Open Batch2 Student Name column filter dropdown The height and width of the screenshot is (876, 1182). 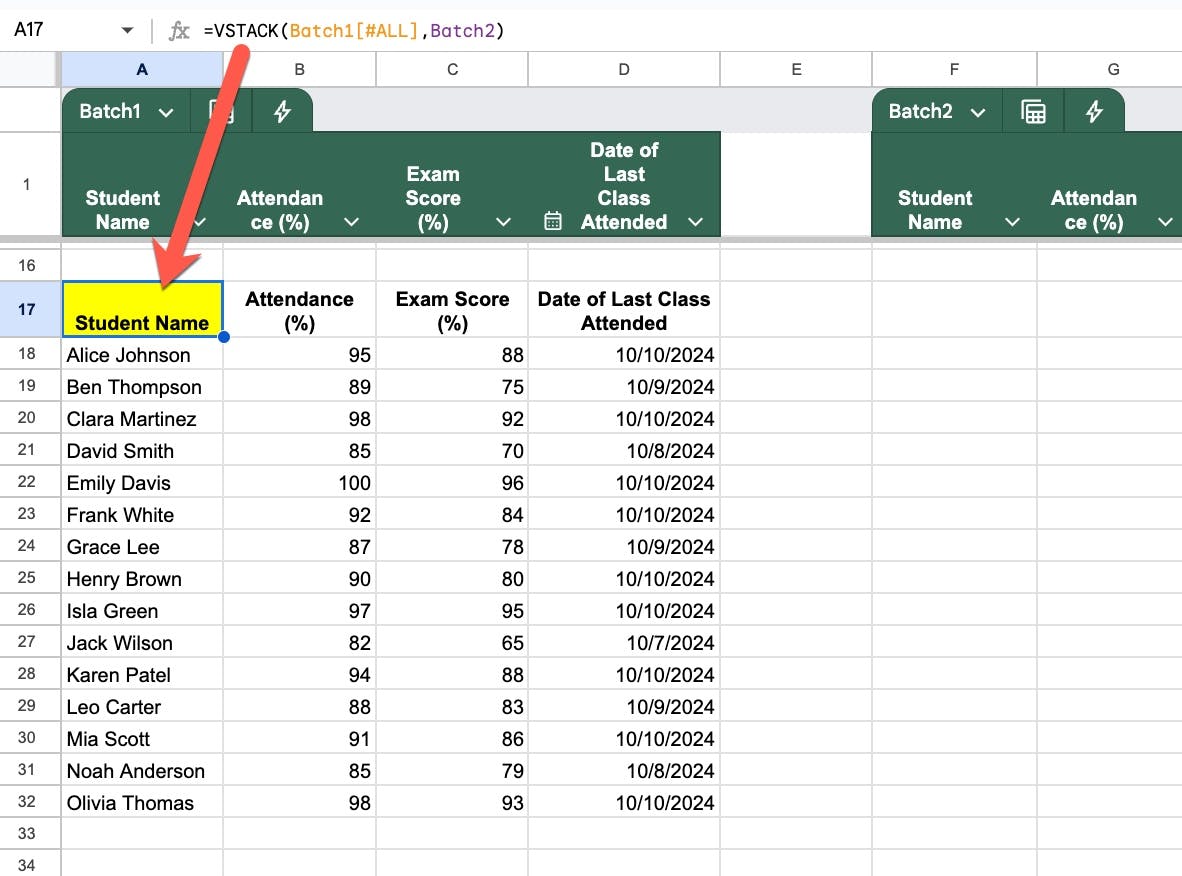1012,222
